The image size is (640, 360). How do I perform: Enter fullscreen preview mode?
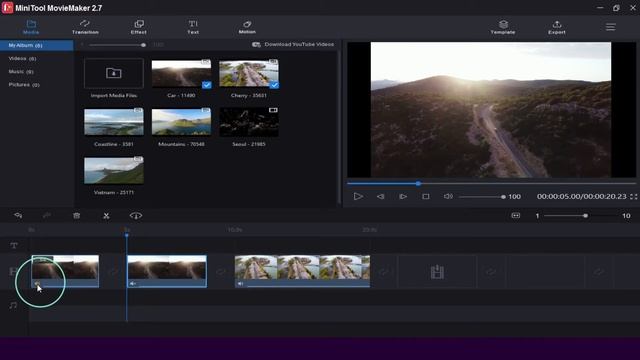[x=633, y=196]
